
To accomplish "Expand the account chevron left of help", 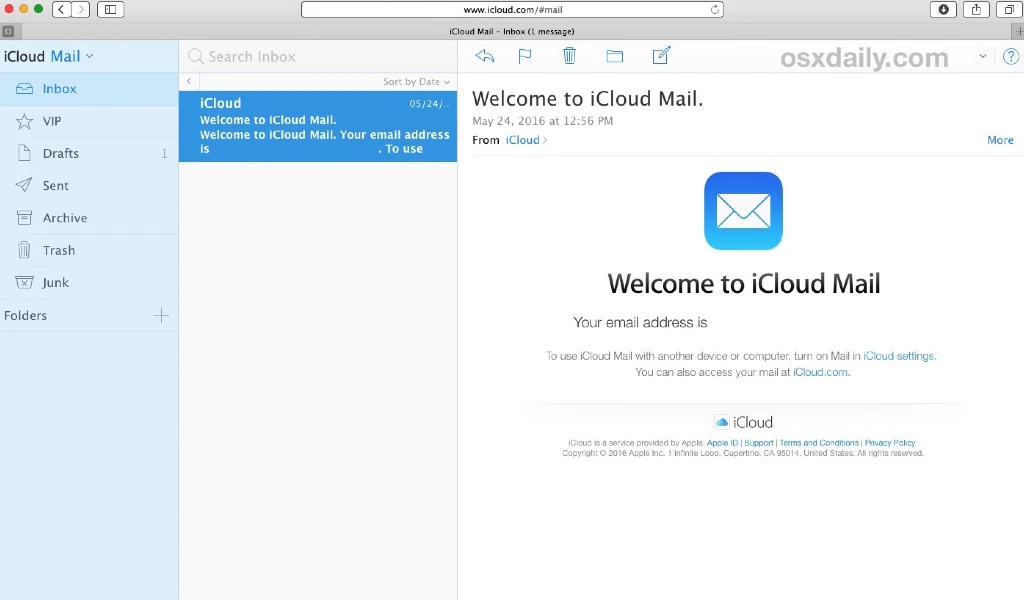I will [x=982, y=56].
